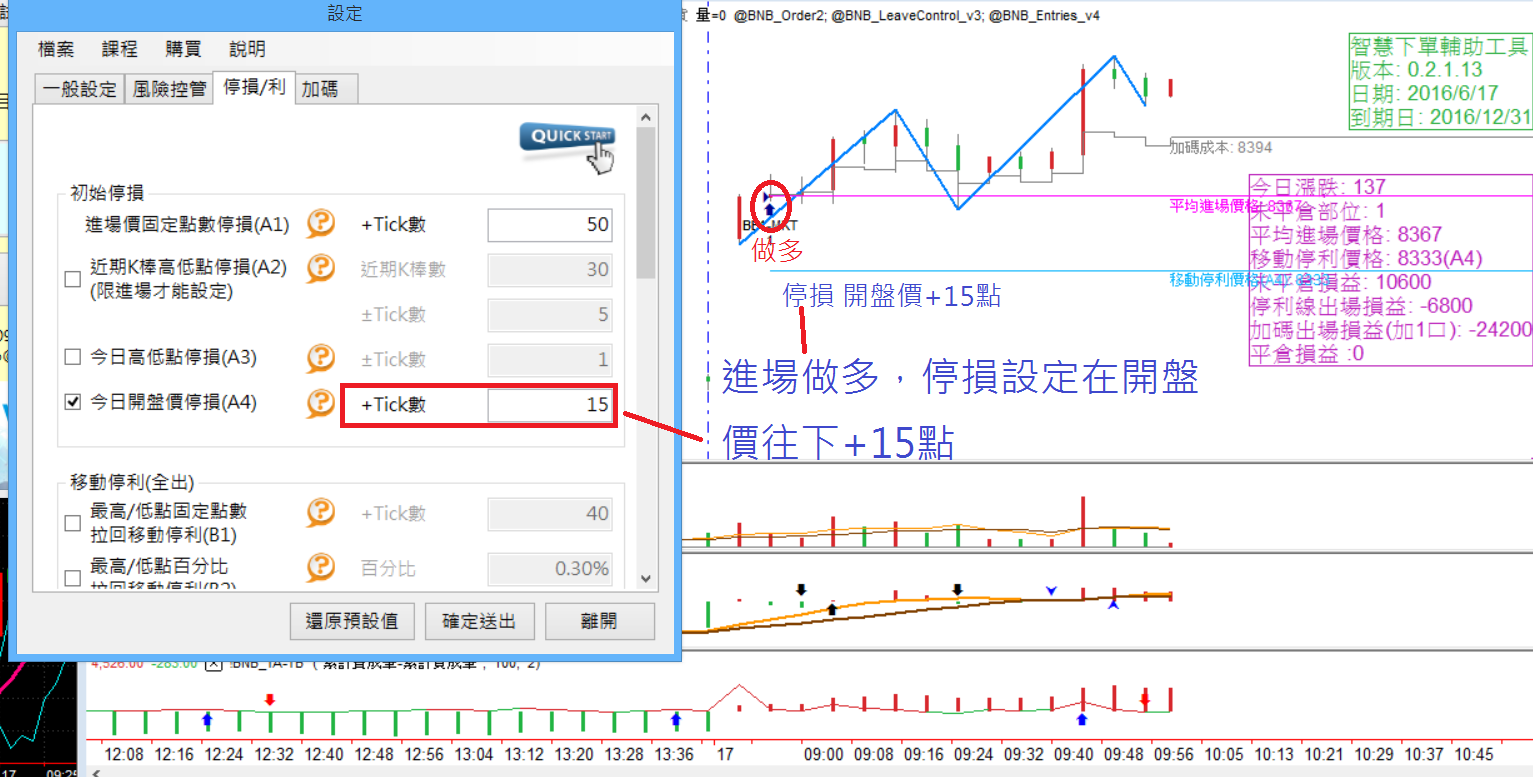Click the 停利線出場損益: -6800 line
This screenshot has height=777, width=1533.
pyautogui.click(x=1362, y=306)
